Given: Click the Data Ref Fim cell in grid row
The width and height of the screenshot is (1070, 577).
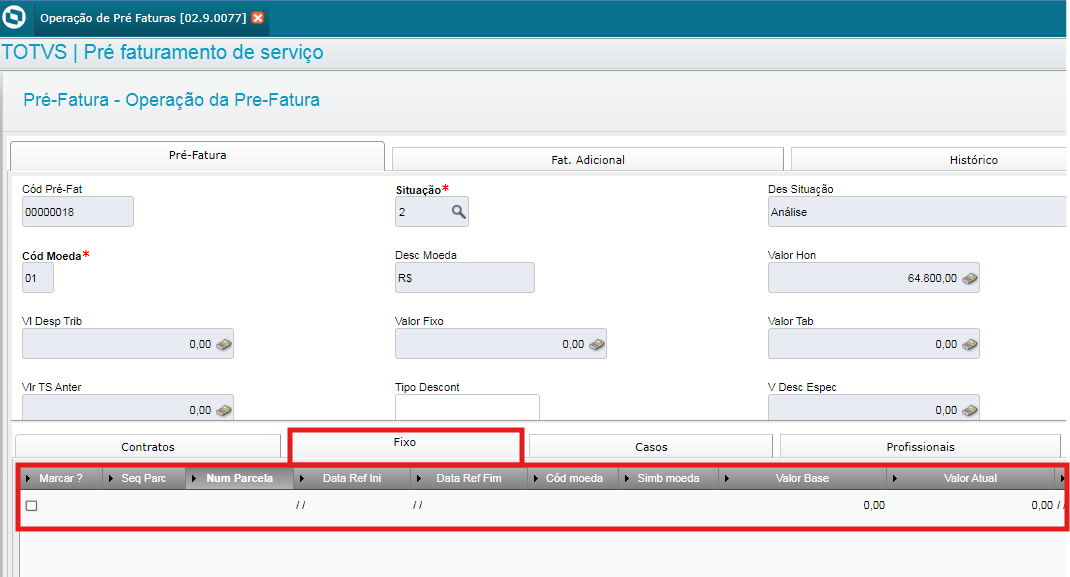Looking at the screenshot, I should point(469,505).
